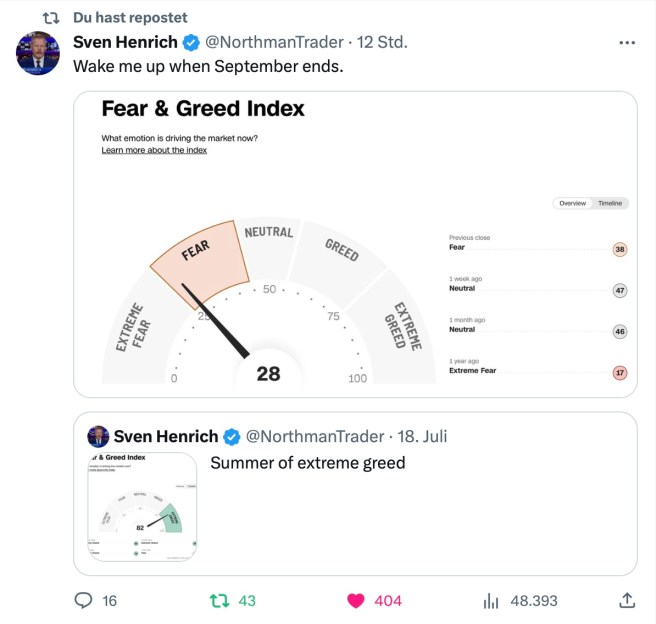
Task: Click the green repost icon
Action: 219,600
